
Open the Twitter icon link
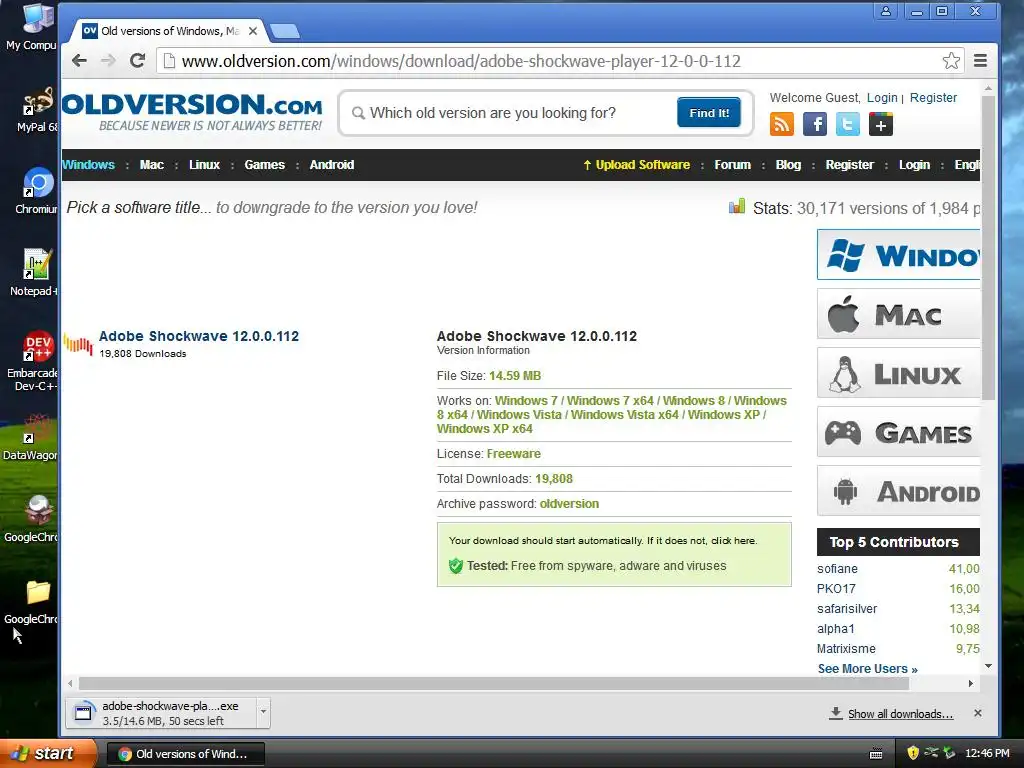pos(848,124)
